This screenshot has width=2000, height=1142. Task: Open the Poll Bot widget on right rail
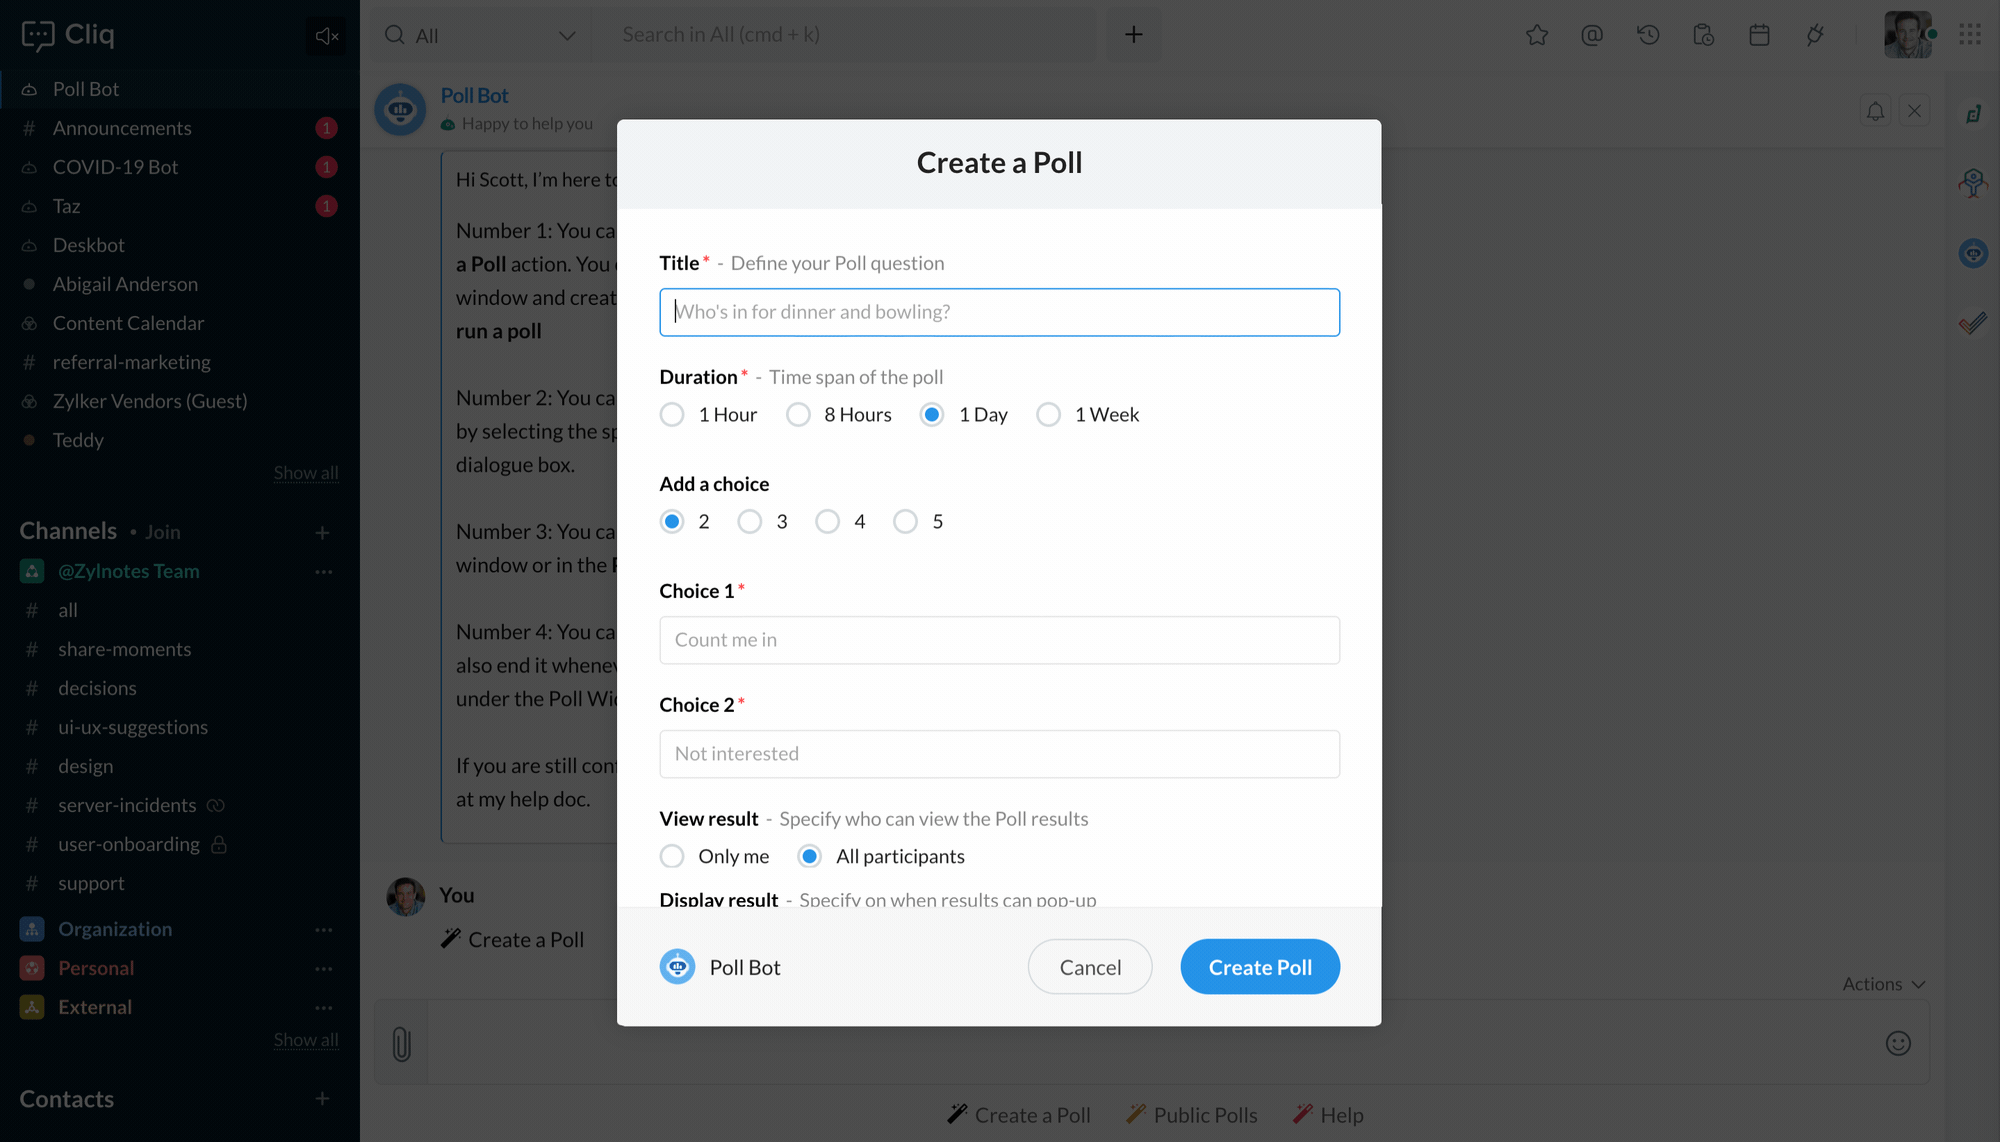coord(1972,253)
